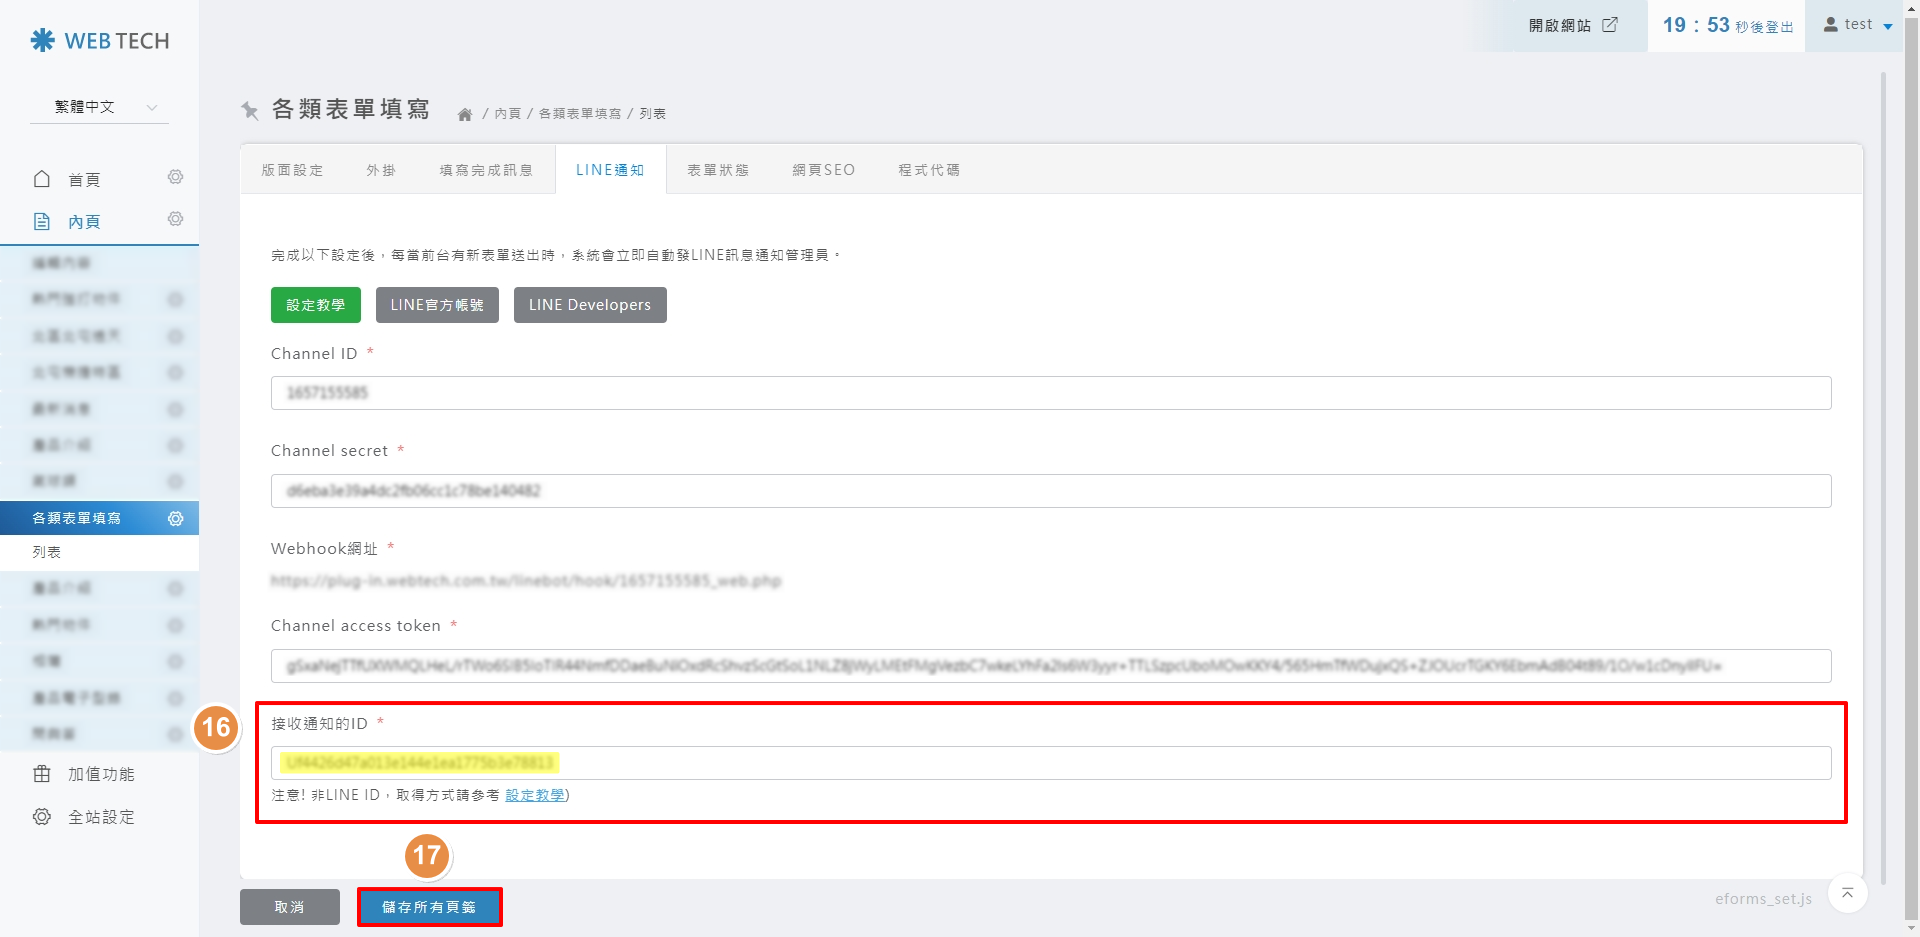Click the green 設定教學 button
This screenshot has width=1920, height=937.
click(x=315, y=305)
